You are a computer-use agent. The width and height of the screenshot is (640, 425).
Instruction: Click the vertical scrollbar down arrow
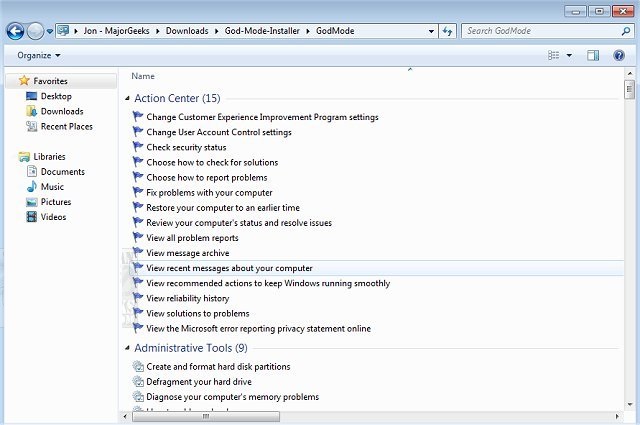pos(629,405)
